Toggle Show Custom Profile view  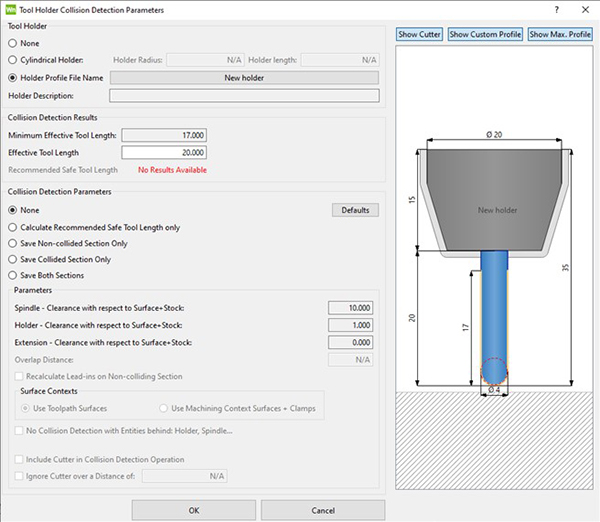click(x=485, y=34)
